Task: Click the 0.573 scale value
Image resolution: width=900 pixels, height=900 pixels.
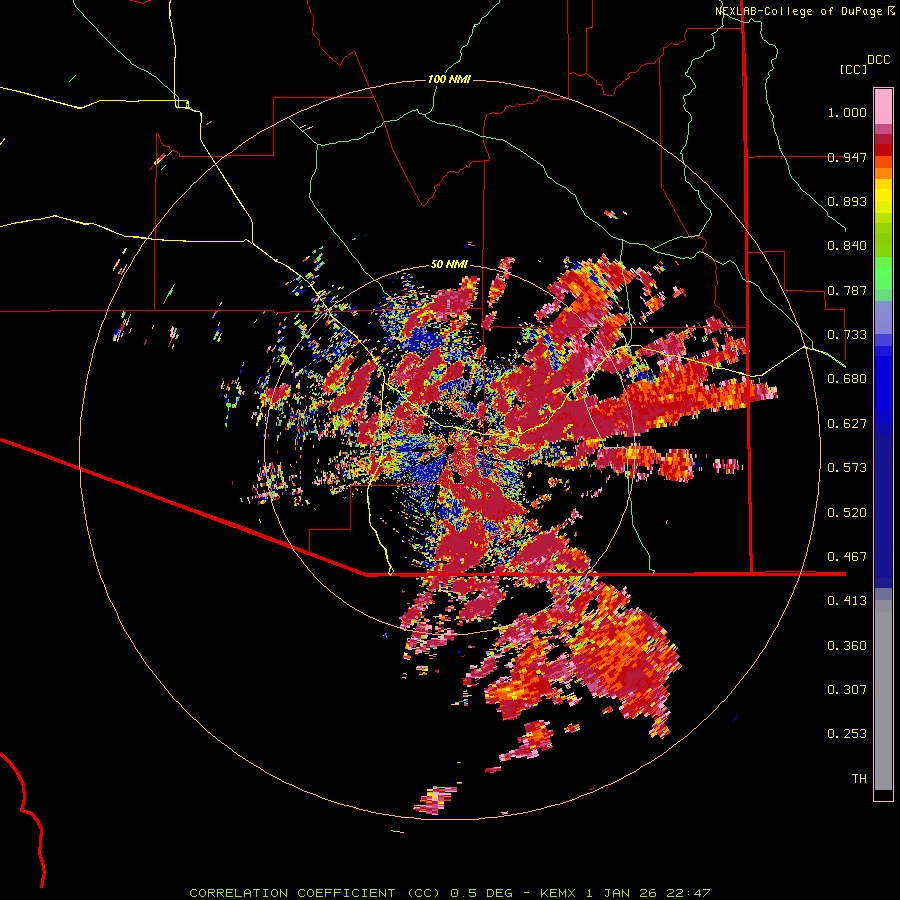Action: (847, 468)
